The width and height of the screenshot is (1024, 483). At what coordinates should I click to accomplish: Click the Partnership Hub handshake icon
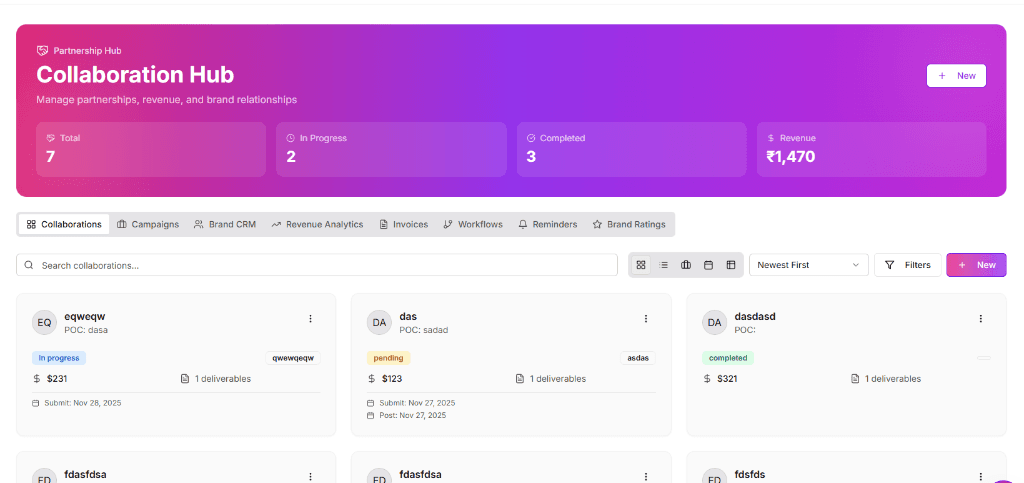click(x=42, y=50)
